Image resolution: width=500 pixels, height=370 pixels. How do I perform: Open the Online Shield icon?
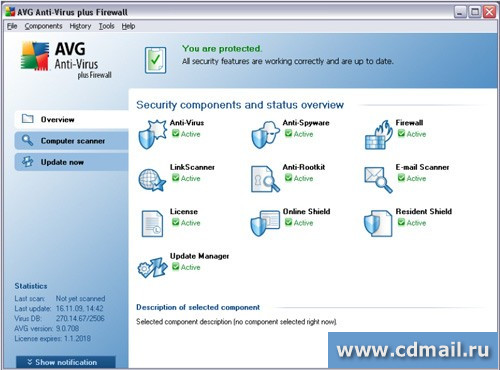point(265,223)
